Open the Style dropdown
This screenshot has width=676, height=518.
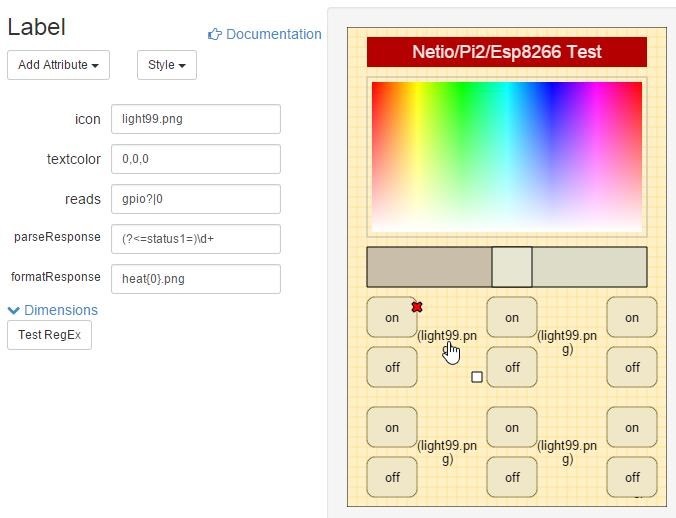pos(166,65)
